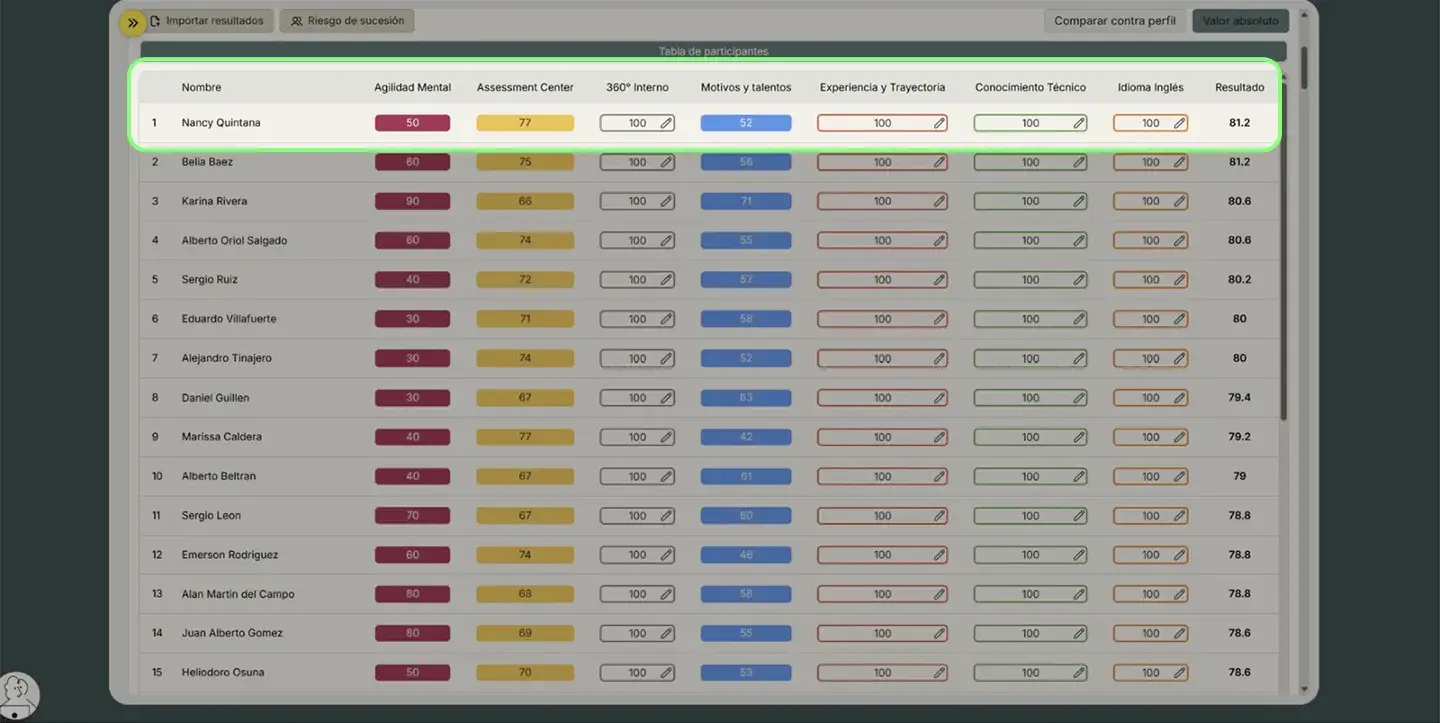Screen dimensions: 1440x723
Task: Edit Nancy Quintana's Conocimiento Técnico pencil icon
Action: pyautogui.click(x=1079, y=123)
